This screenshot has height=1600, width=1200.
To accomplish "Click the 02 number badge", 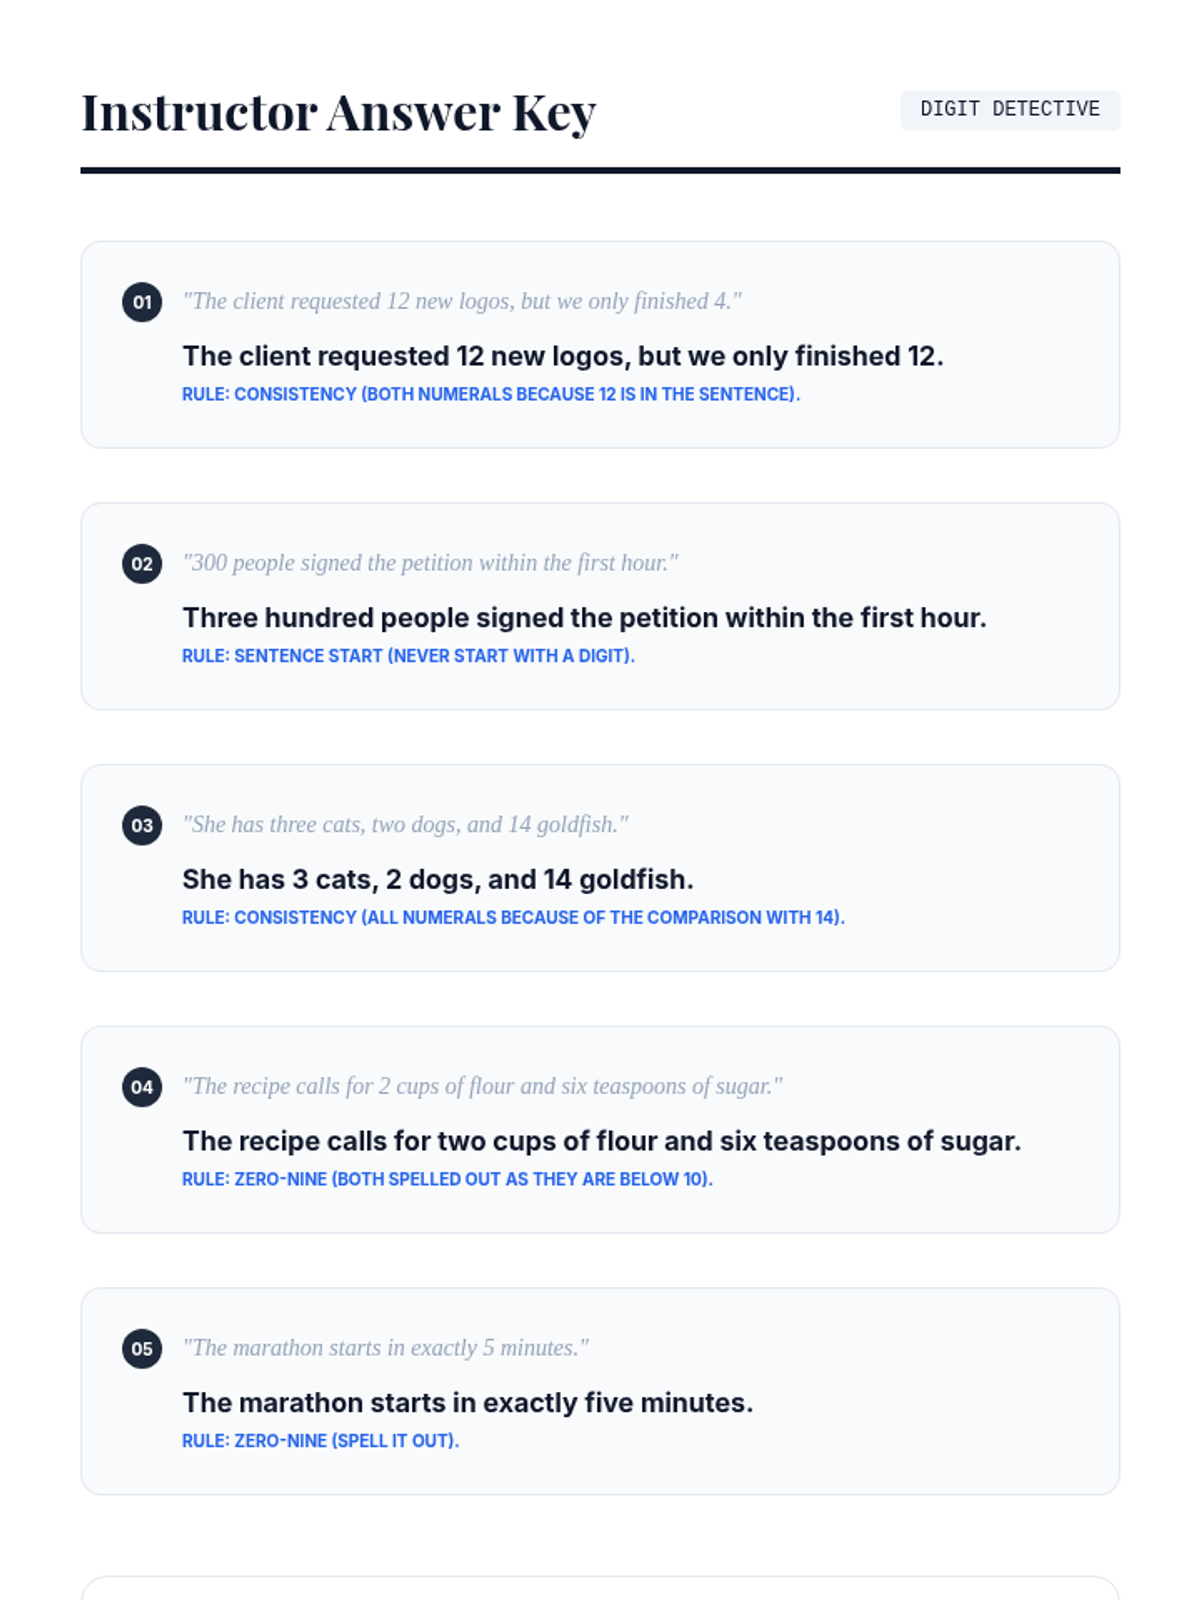I will 142,564.
